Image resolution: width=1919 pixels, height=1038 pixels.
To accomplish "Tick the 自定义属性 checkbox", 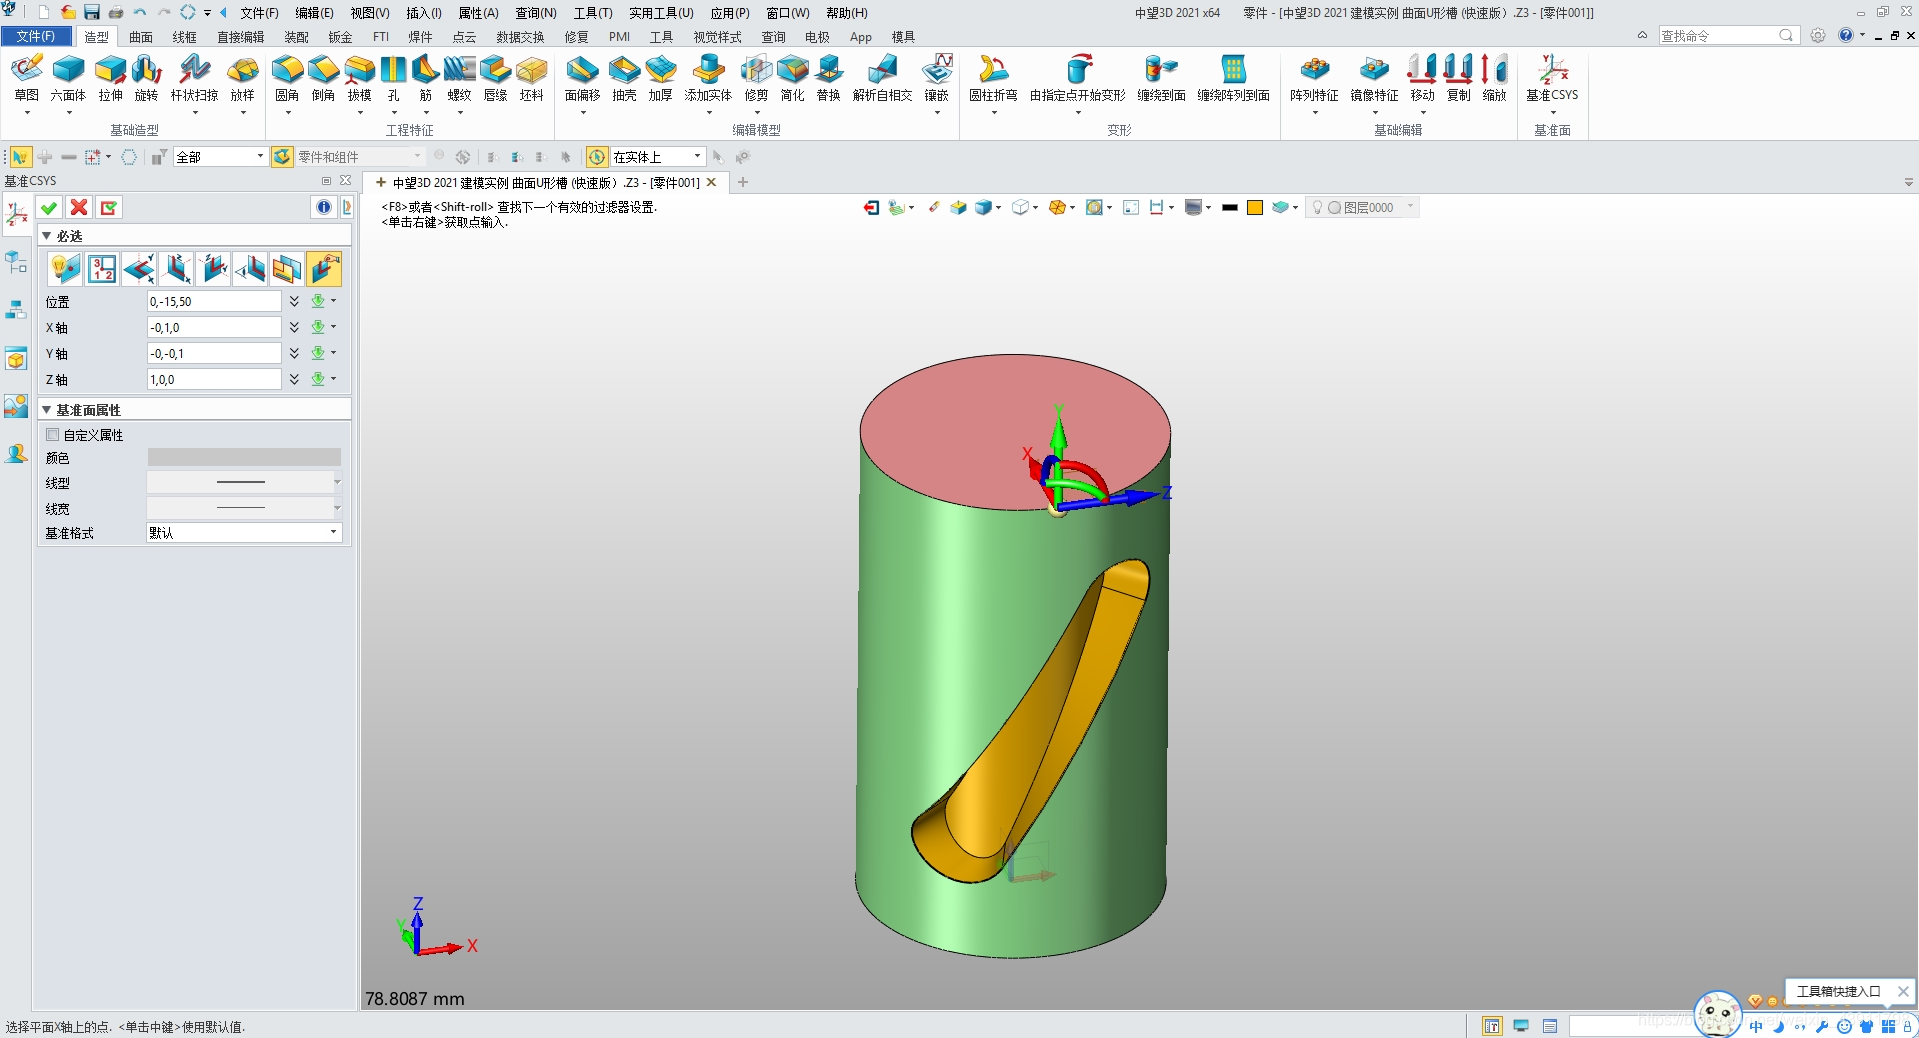I will [x=53, y=435].
